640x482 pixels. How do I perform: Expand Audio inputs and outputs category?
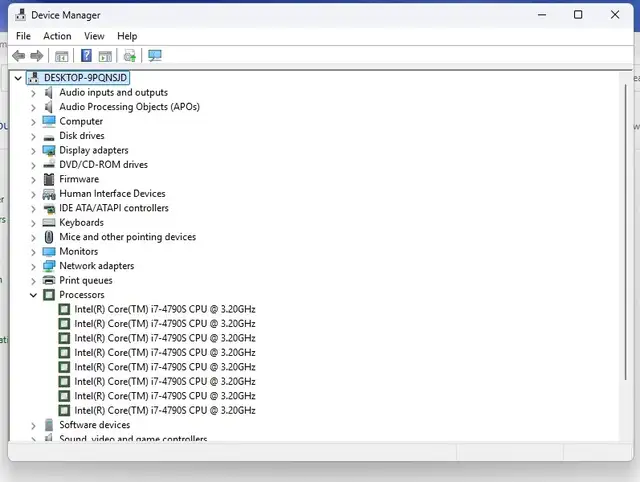point(33,93)
